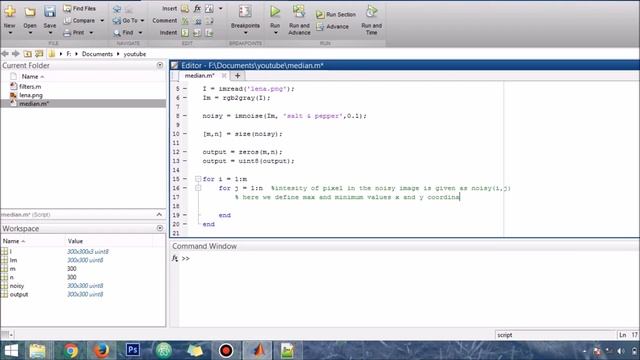Click the Insert section icon

click(x=185, y=8)
